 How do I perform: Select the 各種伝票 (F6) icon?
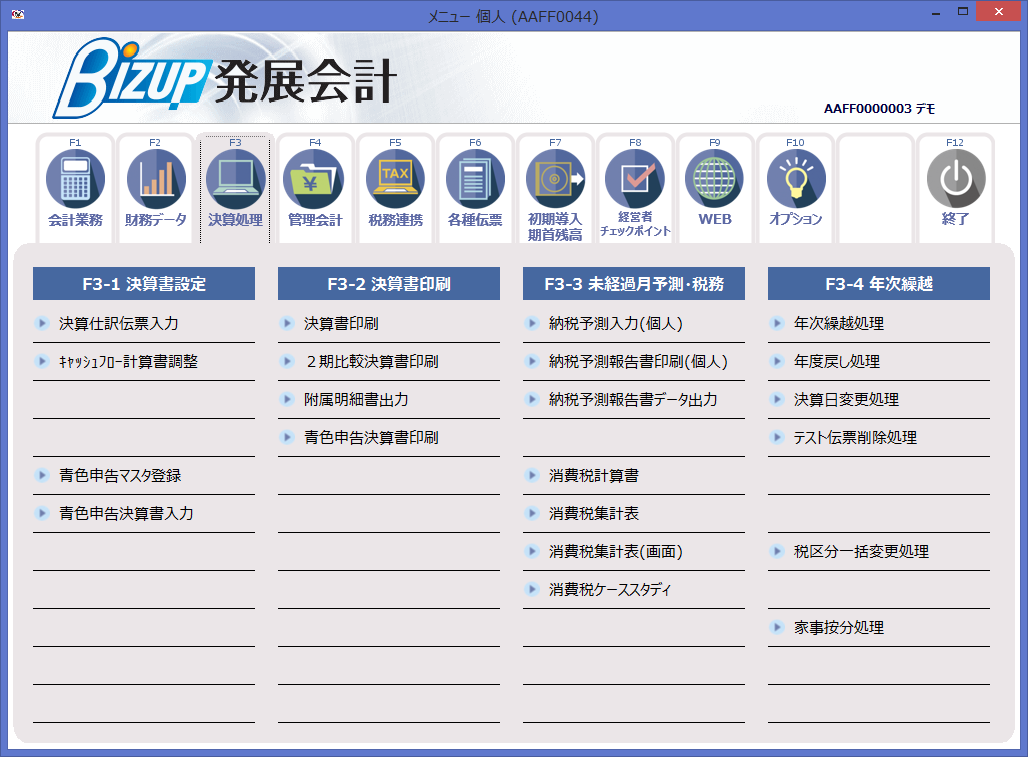click(475, 185)
